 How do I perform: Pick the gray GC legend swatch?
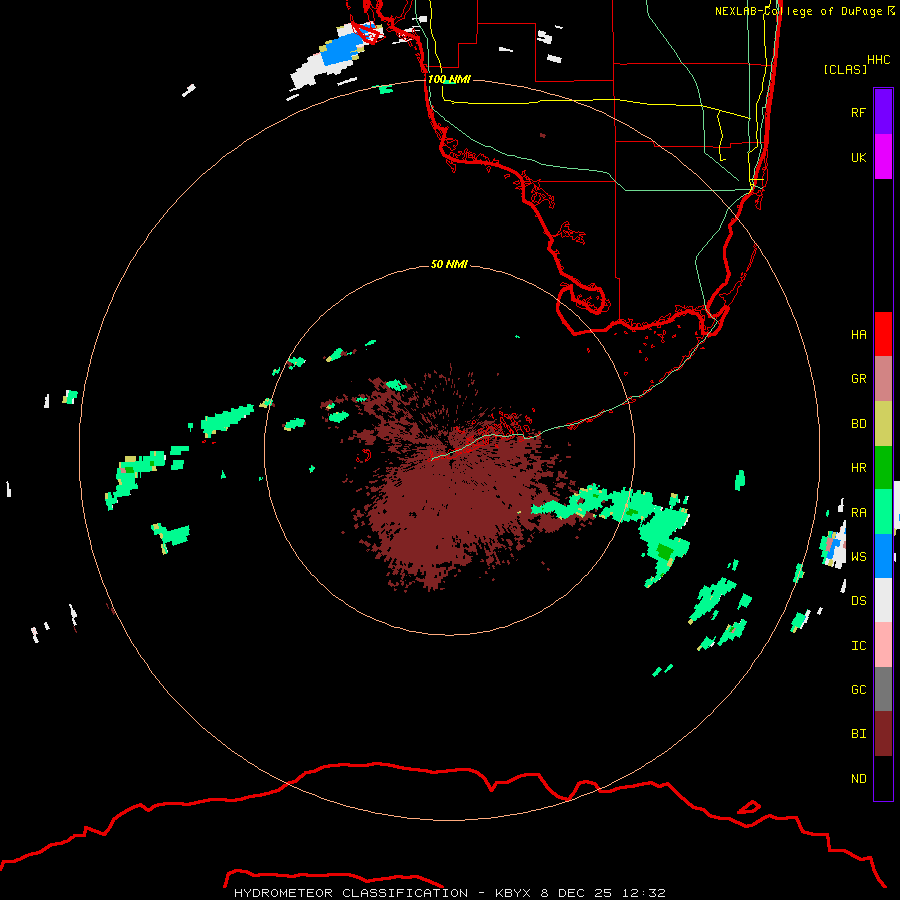(883, 689)
